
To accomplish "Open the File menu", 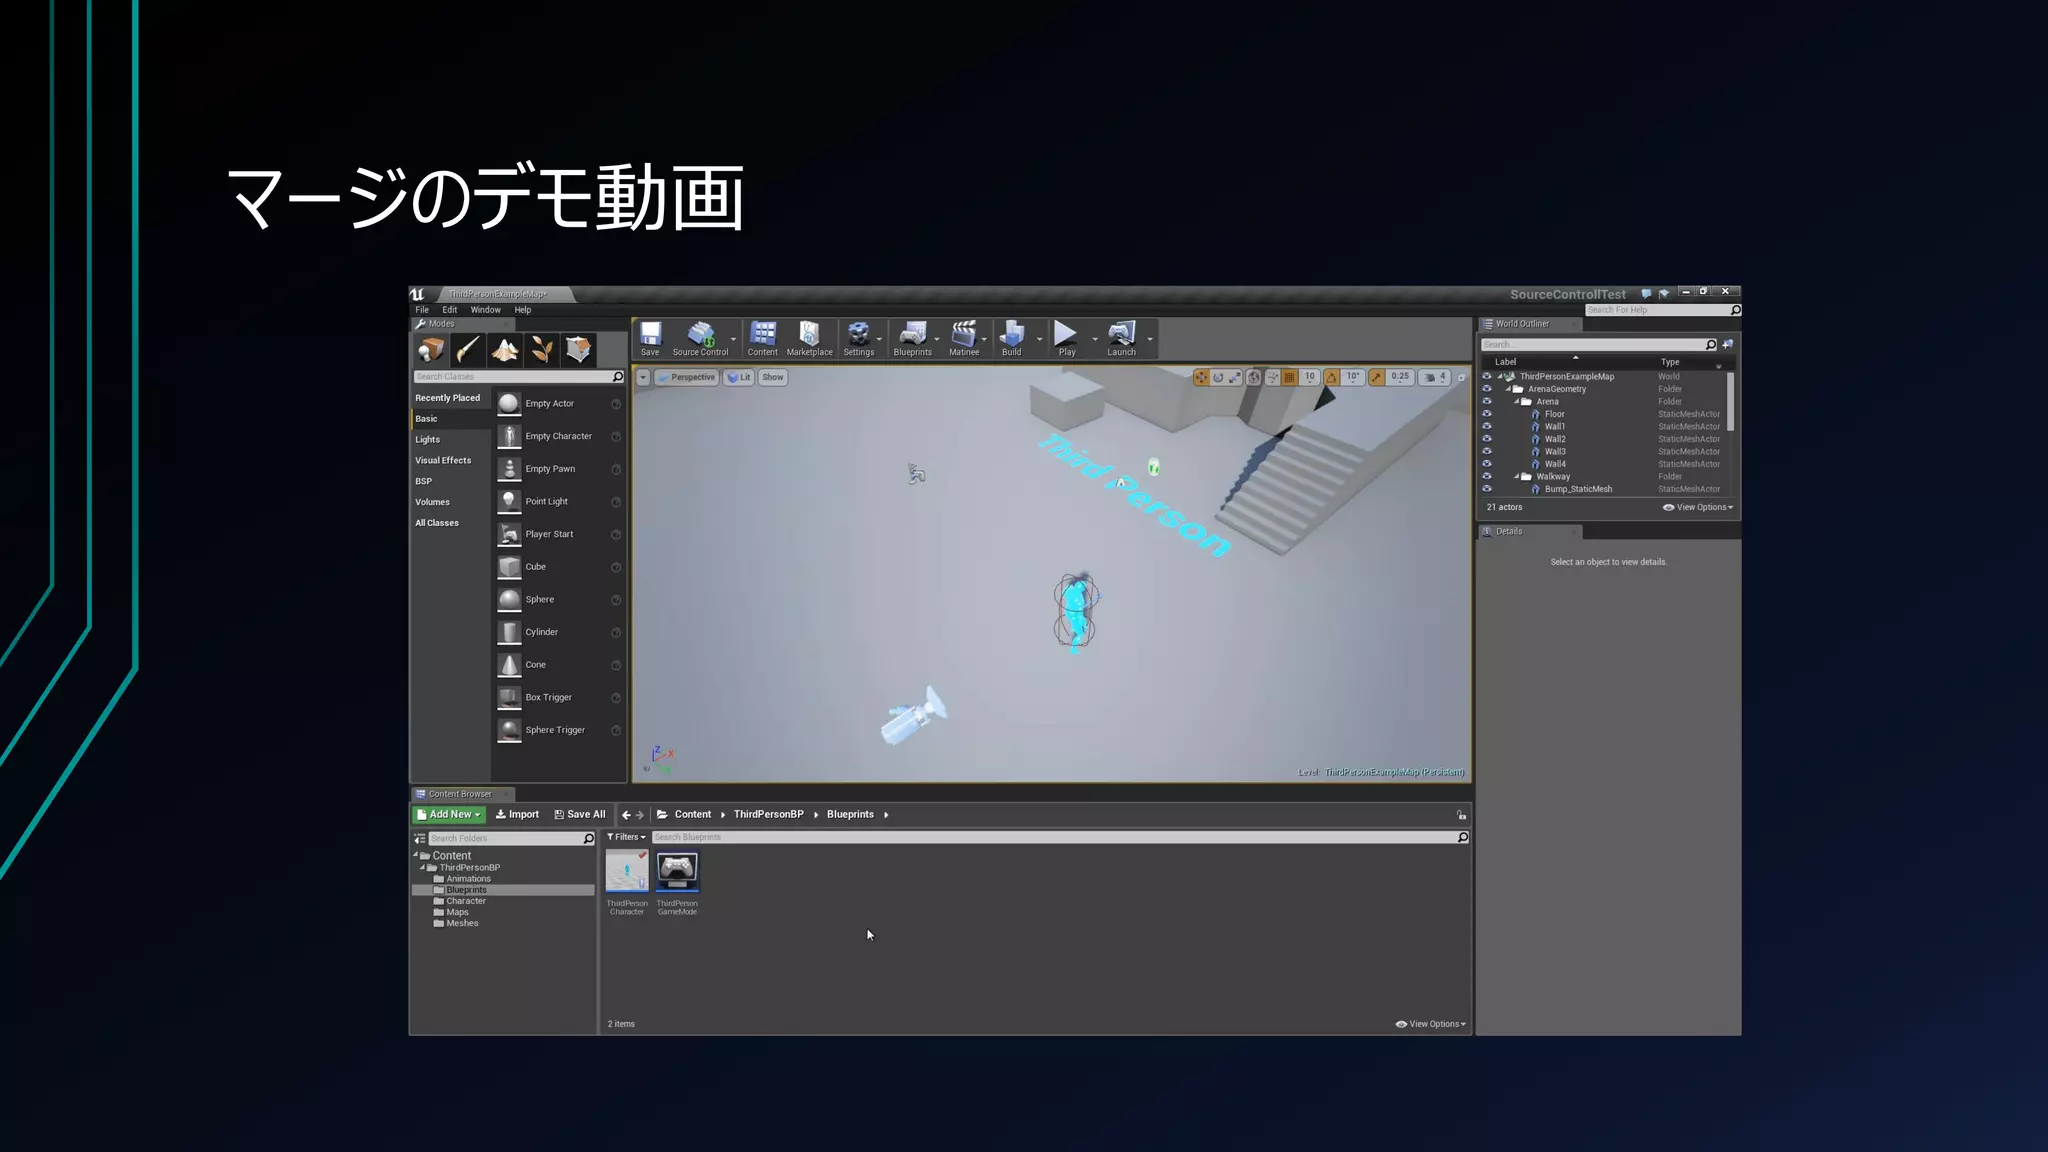I will tap(422, 310).
